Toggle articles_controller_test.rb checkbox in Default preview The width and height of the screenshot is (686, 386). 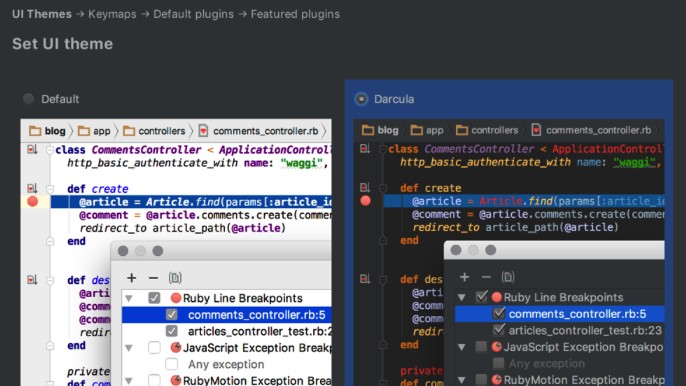pos(172,331)
